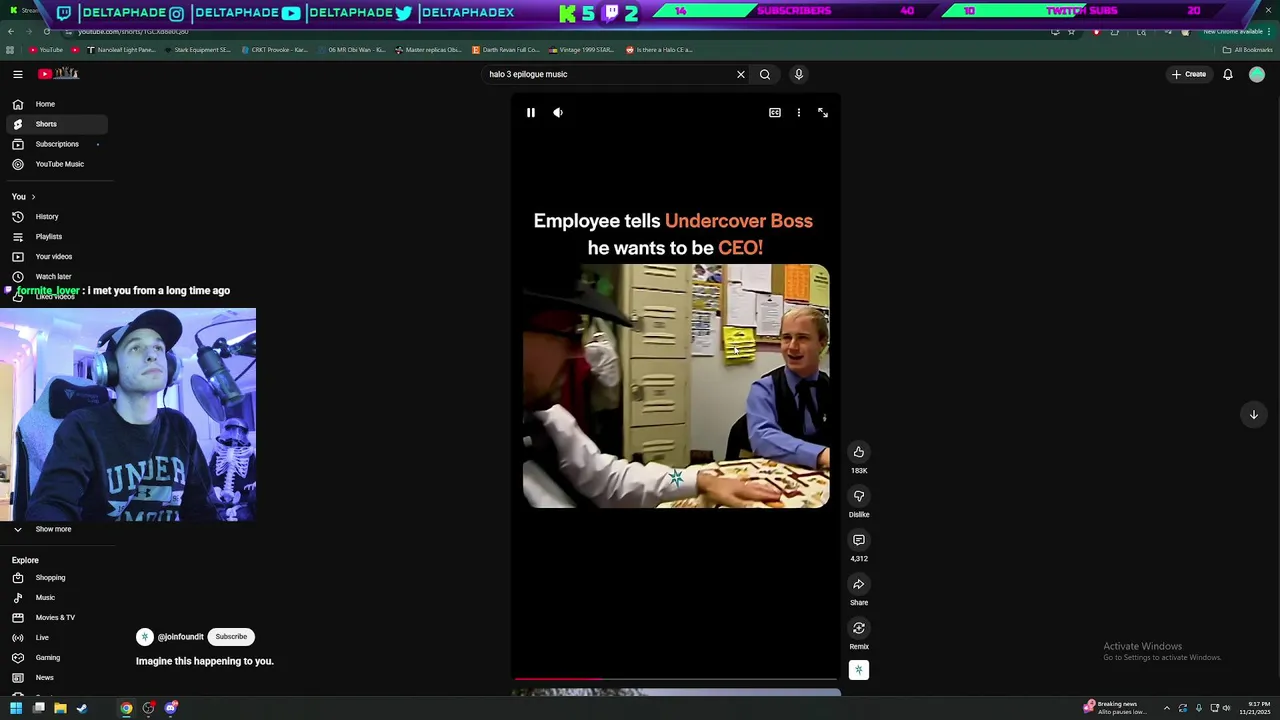Screen dimensions: 1280x720
Task: Open Shopping under Explore
Action: click(x=56, y=578)
